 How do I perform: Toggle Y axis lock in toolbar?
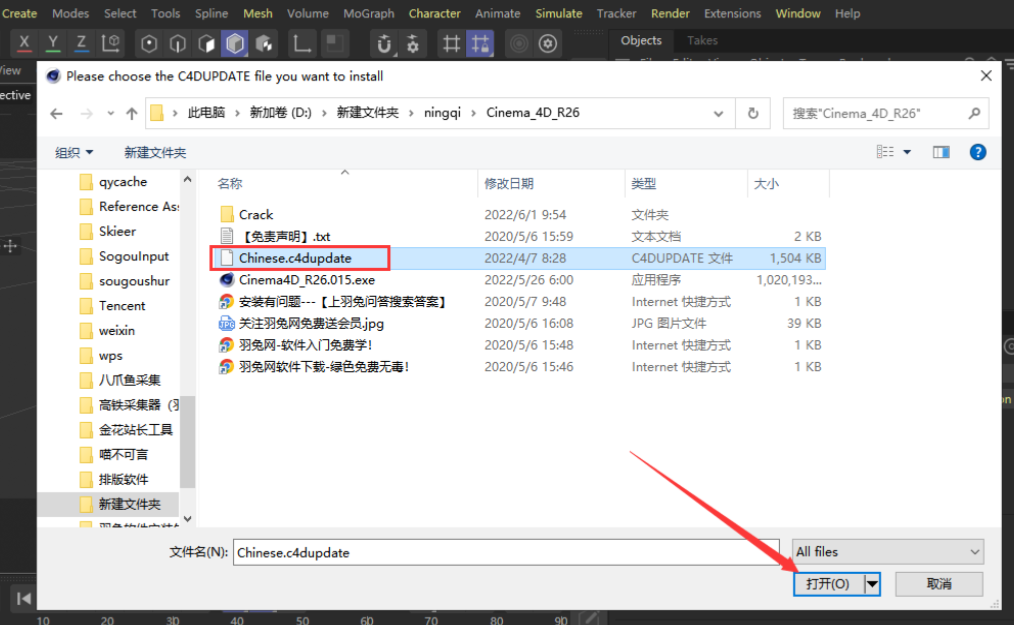pyautogui.click(x=53, y=43)
